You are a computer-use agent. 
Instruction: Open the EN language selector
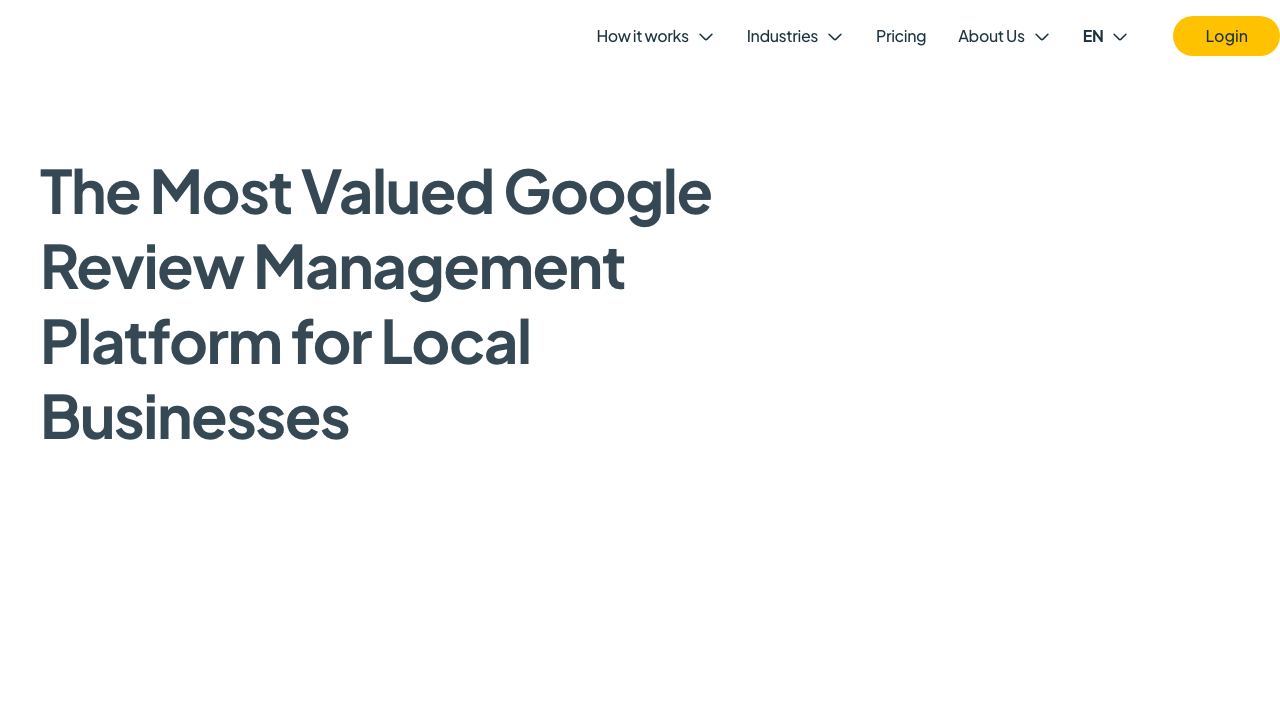pos(1093,36)
